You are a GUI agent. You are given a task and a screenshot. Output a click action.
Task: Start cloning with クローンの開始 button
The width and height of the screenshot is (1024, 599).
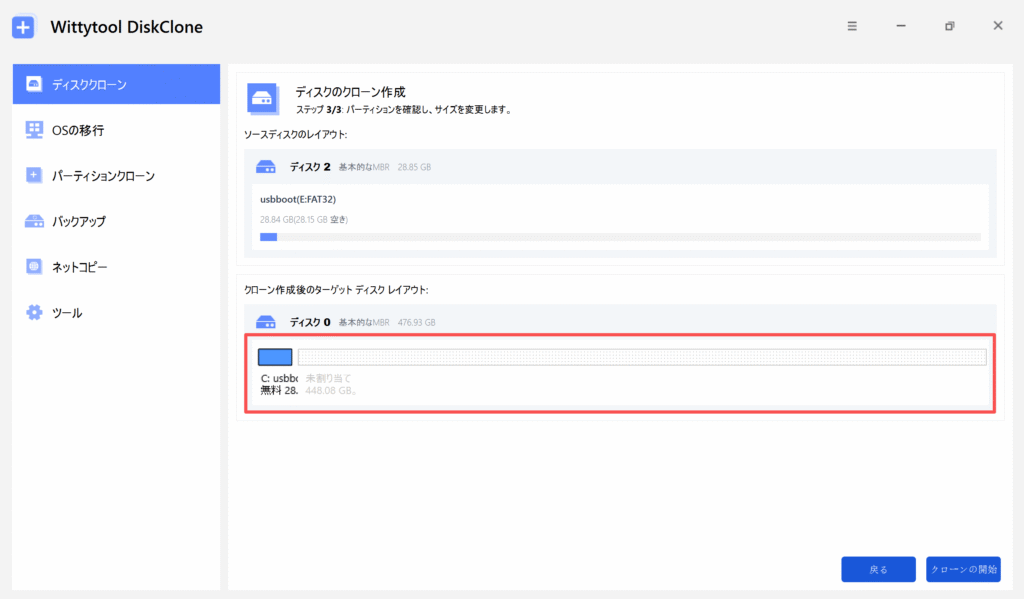963,569
